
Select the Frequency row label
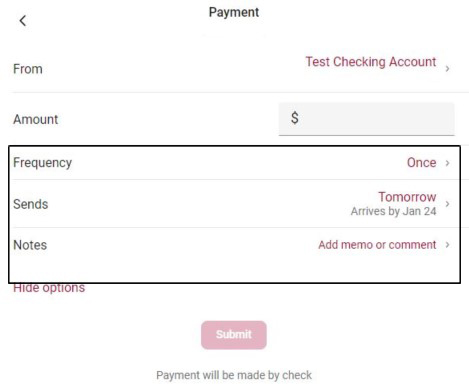pyautogui.click(x=42, y=163)
